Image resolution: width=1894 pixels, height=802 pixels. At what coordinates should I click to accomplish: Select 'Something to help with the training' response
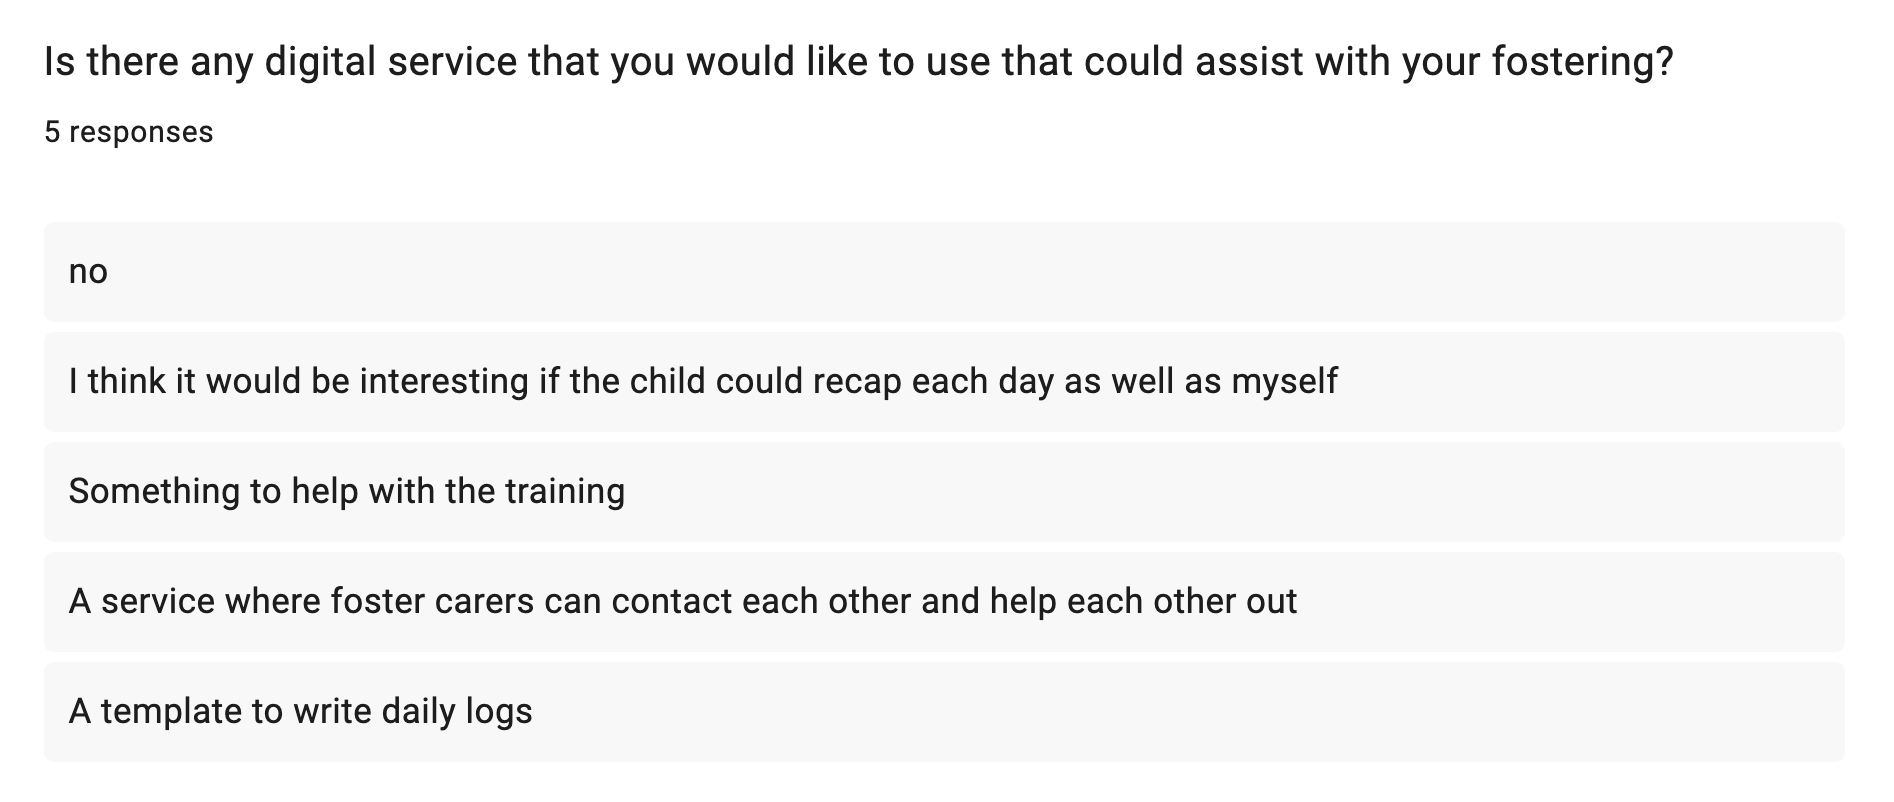point(944,492)
